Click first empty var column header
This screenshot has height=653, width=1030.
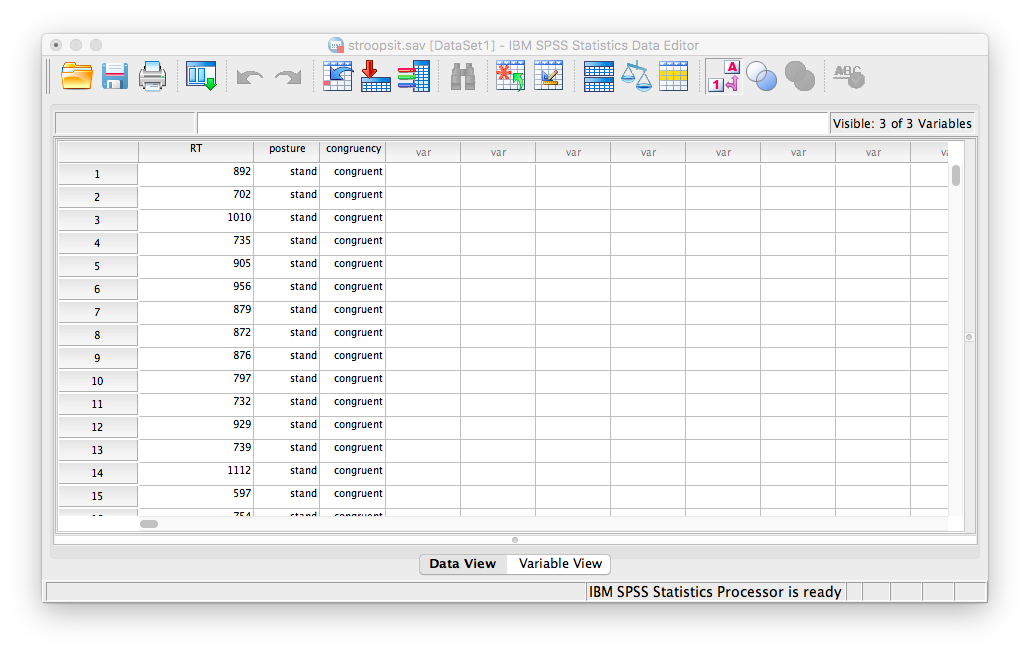[423, 152]
